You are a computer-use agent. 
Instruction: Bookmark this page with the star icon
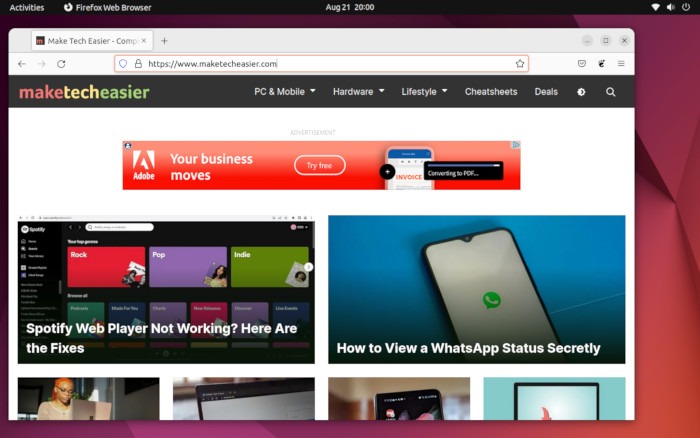(x=520, y=64)
